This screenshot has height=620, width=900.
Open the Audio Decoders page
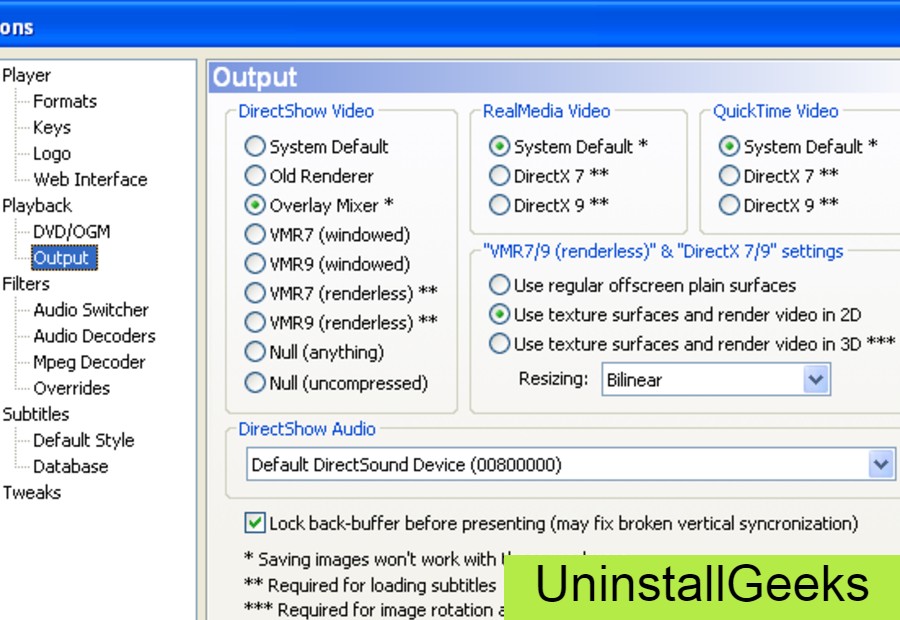click(x=94, y=336)
